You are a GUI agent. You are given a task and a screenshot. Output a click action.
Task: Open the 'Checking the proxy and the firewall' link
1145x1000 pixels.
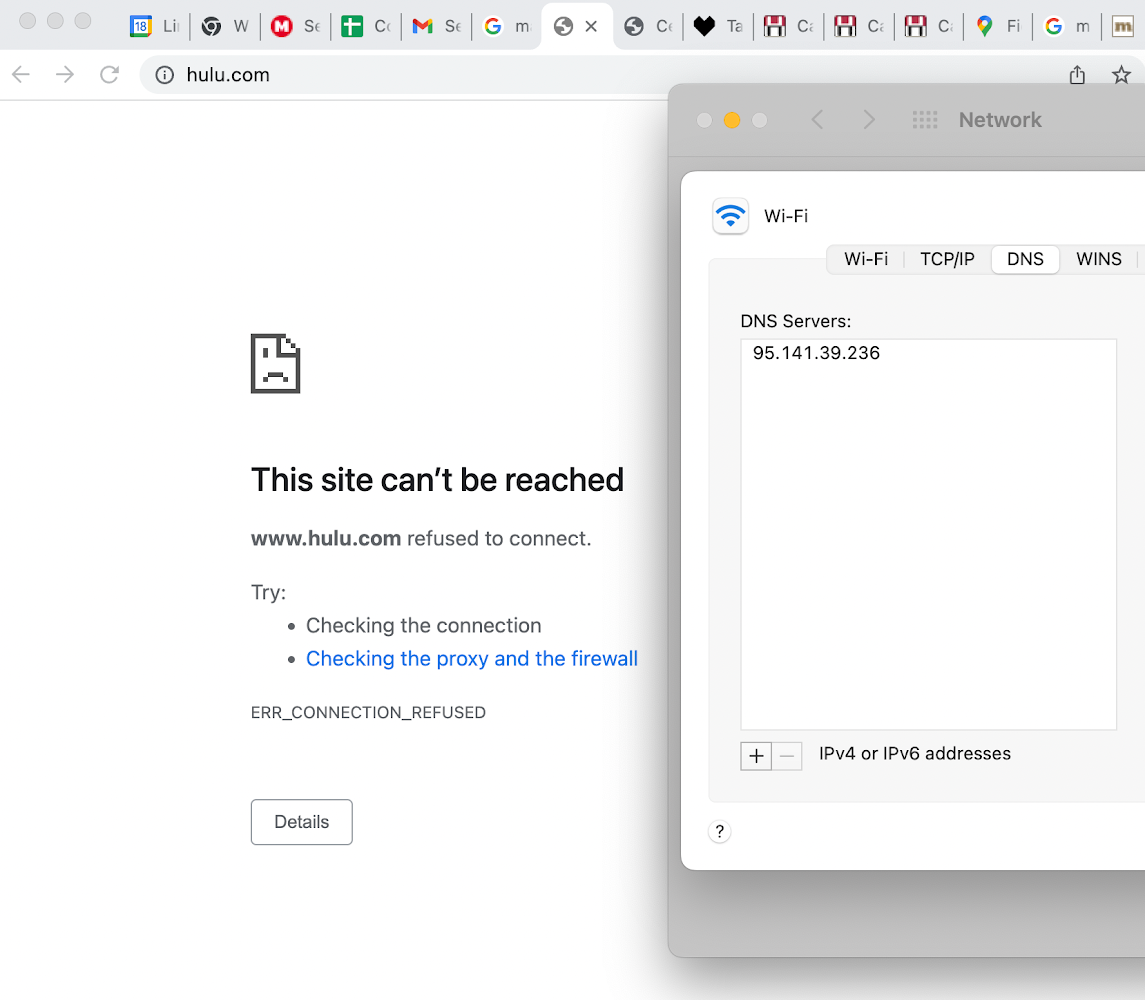point(471,658)
